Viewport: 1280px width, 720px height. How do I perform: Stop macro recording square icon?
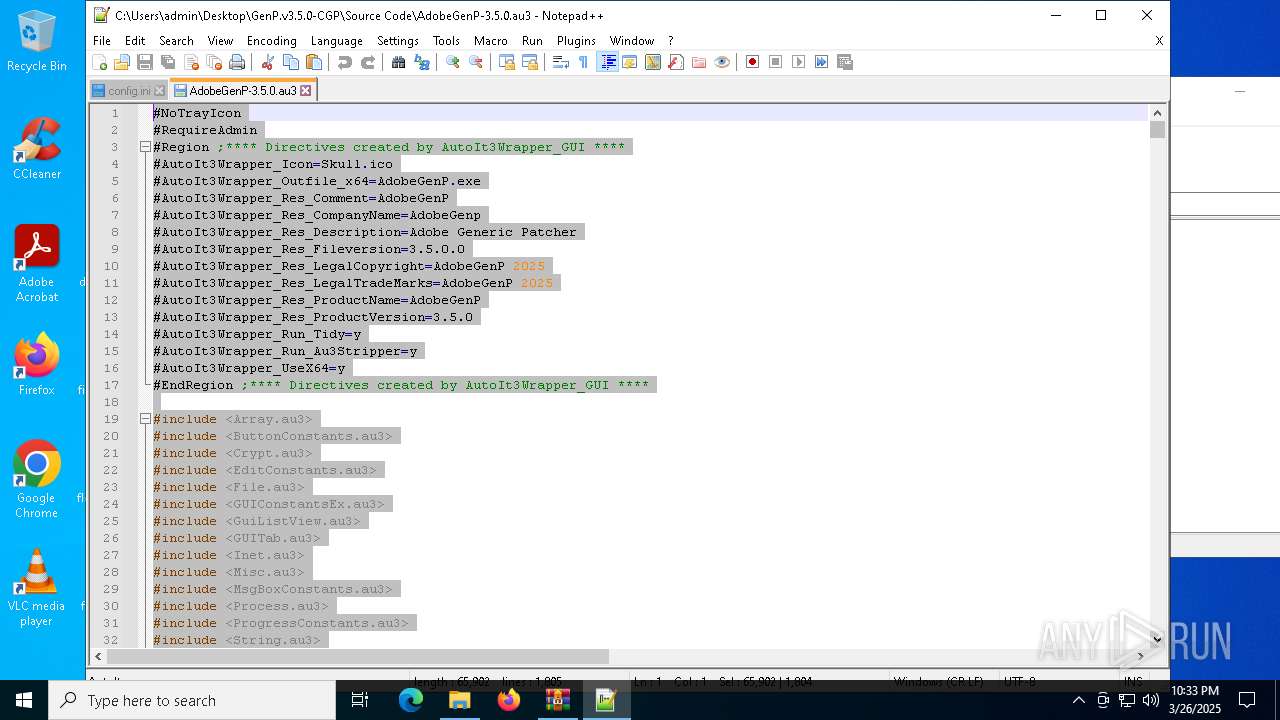click(x=776, y=62)
